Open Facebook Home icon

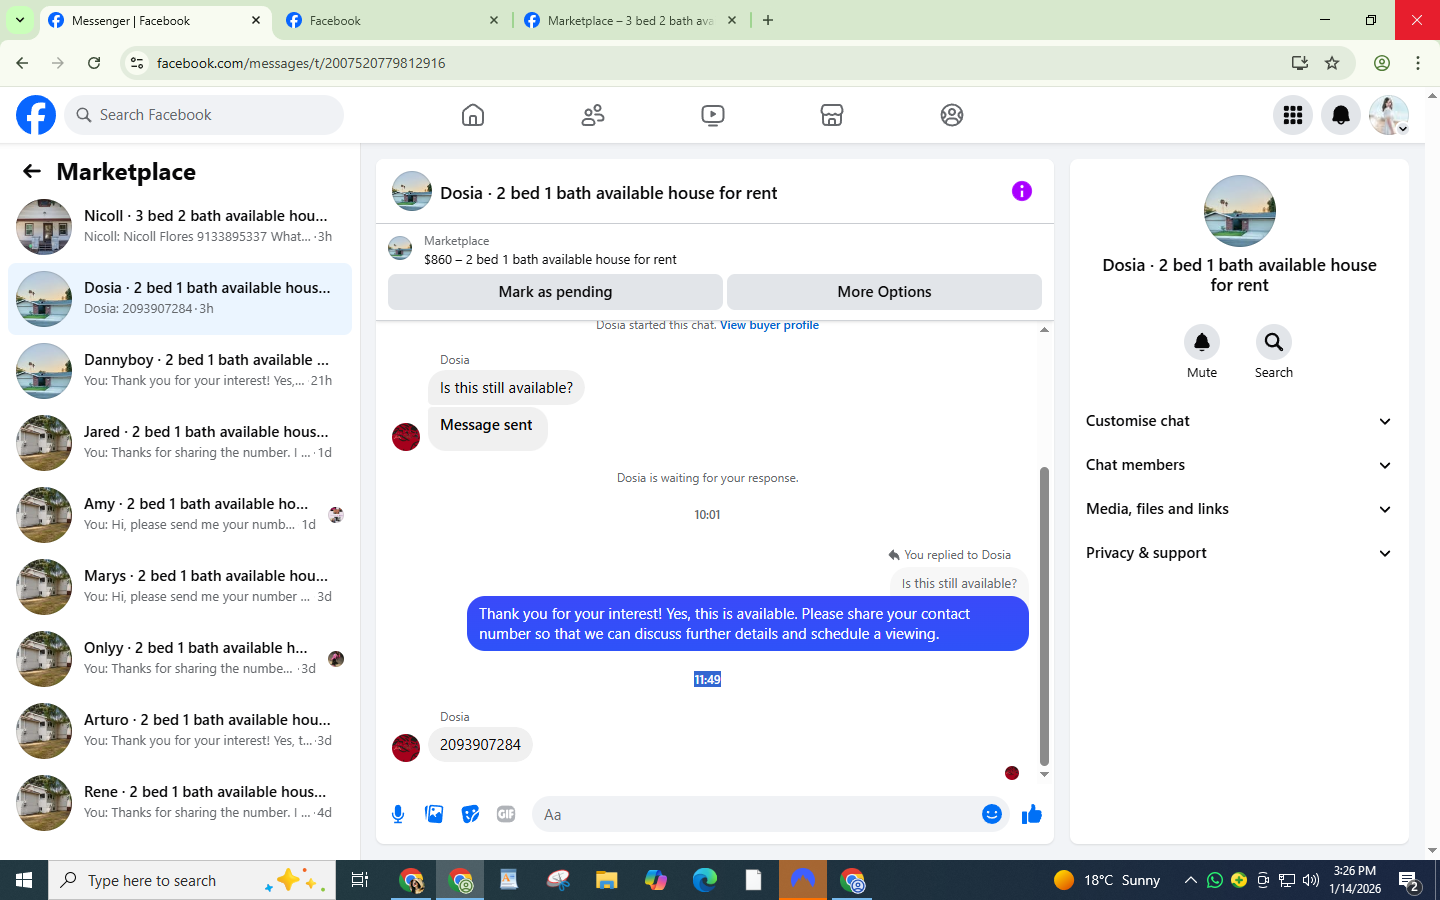point(473,115)
